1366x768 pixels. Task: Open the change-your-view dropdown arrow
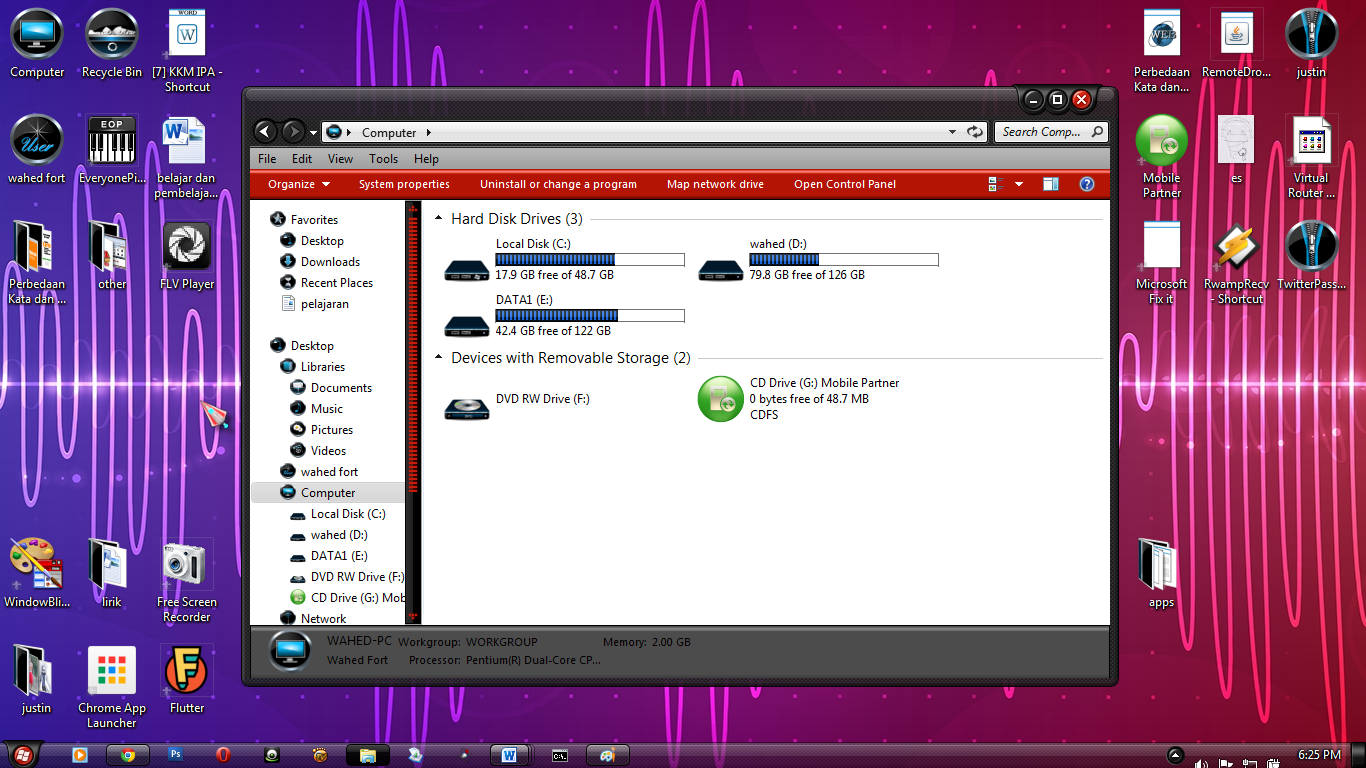point(1018,184)
